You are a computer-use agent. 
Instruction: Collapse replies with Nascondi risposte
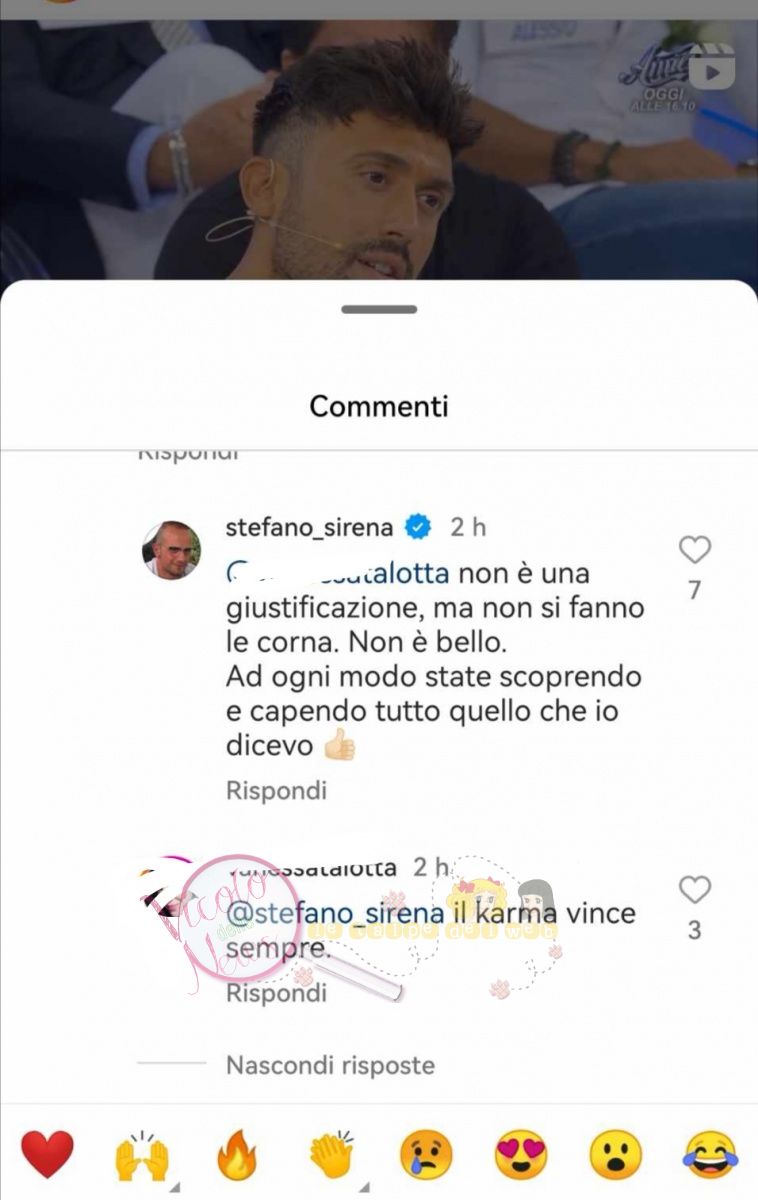330,1065
